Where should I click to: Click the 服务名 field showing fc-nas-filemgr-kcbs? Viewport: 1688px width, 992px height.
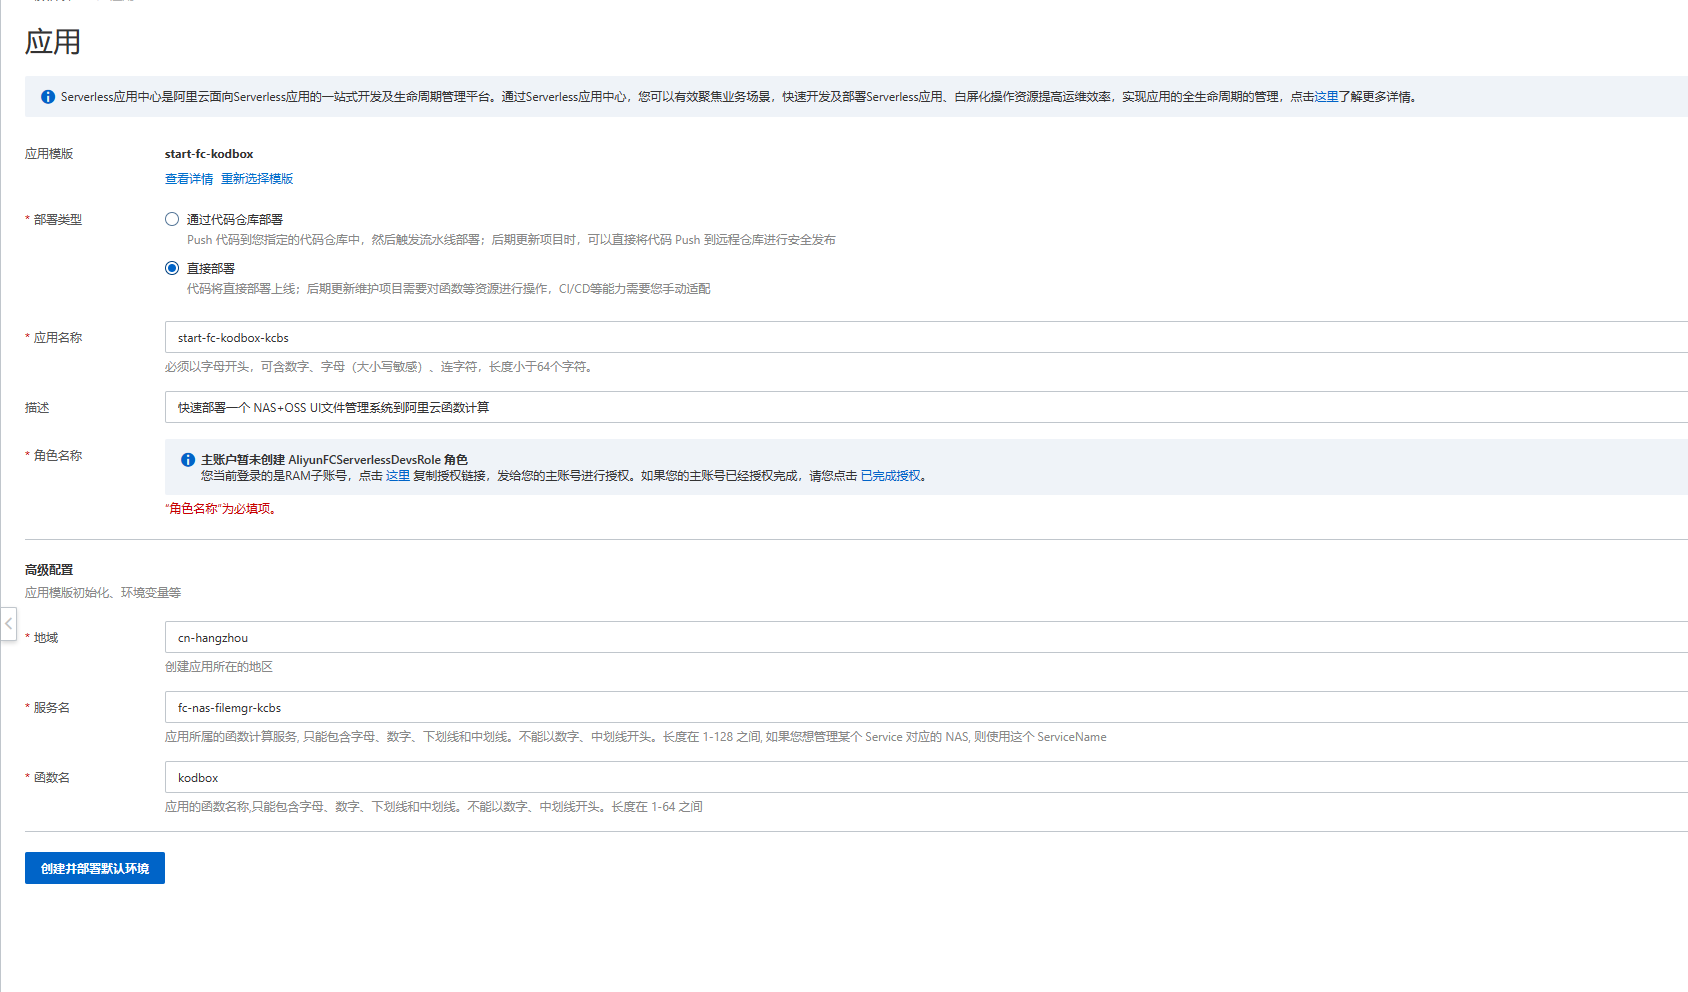coord(600,707)
